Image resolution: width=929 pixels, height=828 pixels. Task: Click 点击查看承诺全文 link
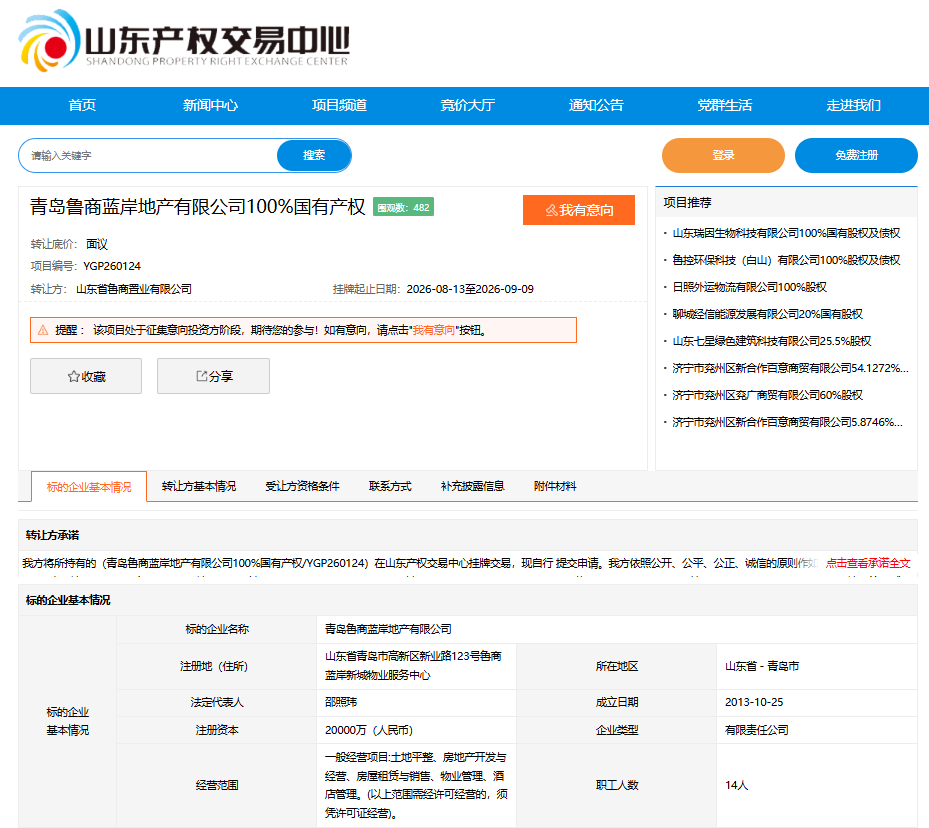click(868, 563)
